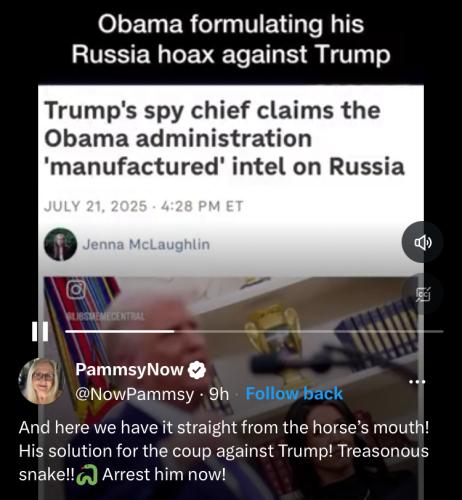Screen dimensions: 462x500
Task: Click the Follow back link
Action: click(294, 394)
